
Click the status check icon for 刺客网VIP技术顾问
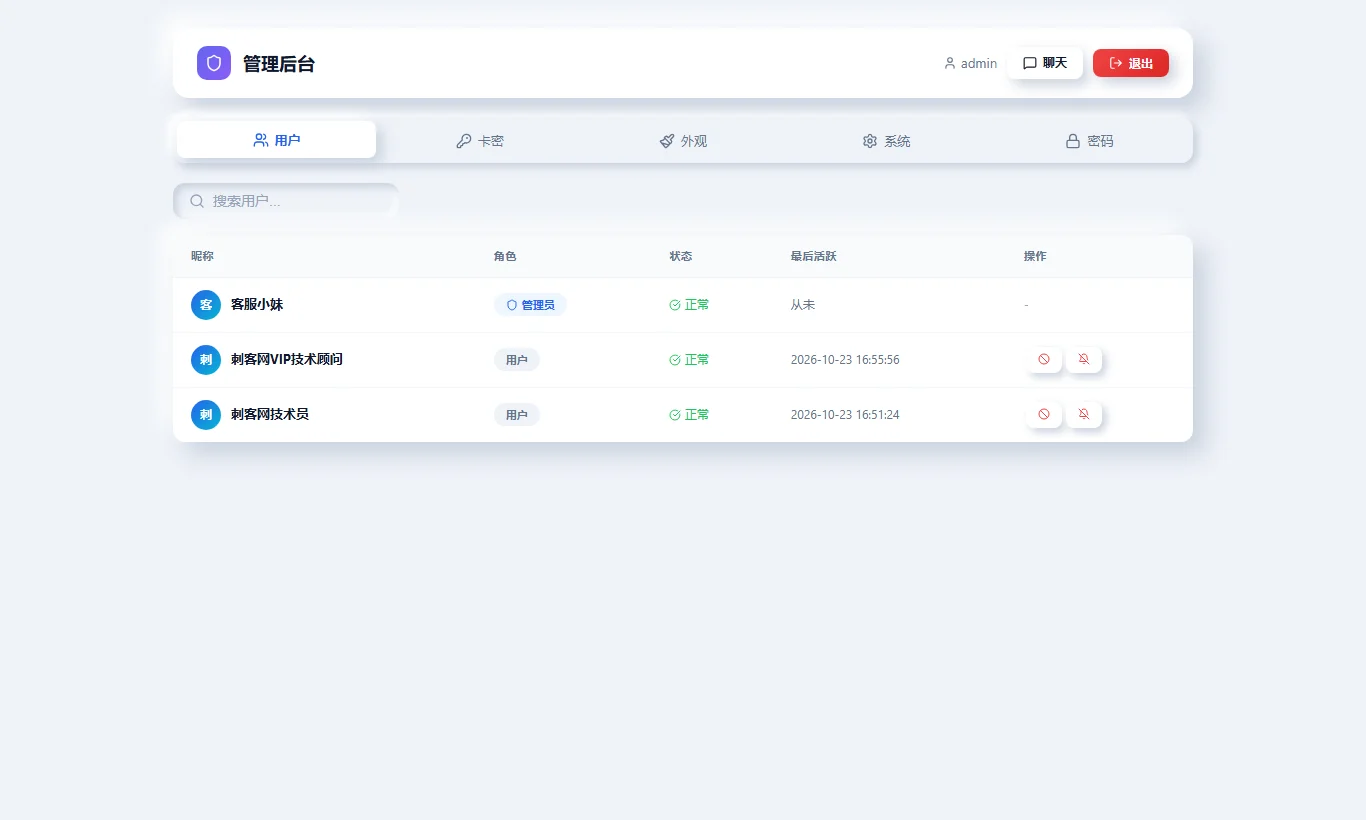(675, 360)
